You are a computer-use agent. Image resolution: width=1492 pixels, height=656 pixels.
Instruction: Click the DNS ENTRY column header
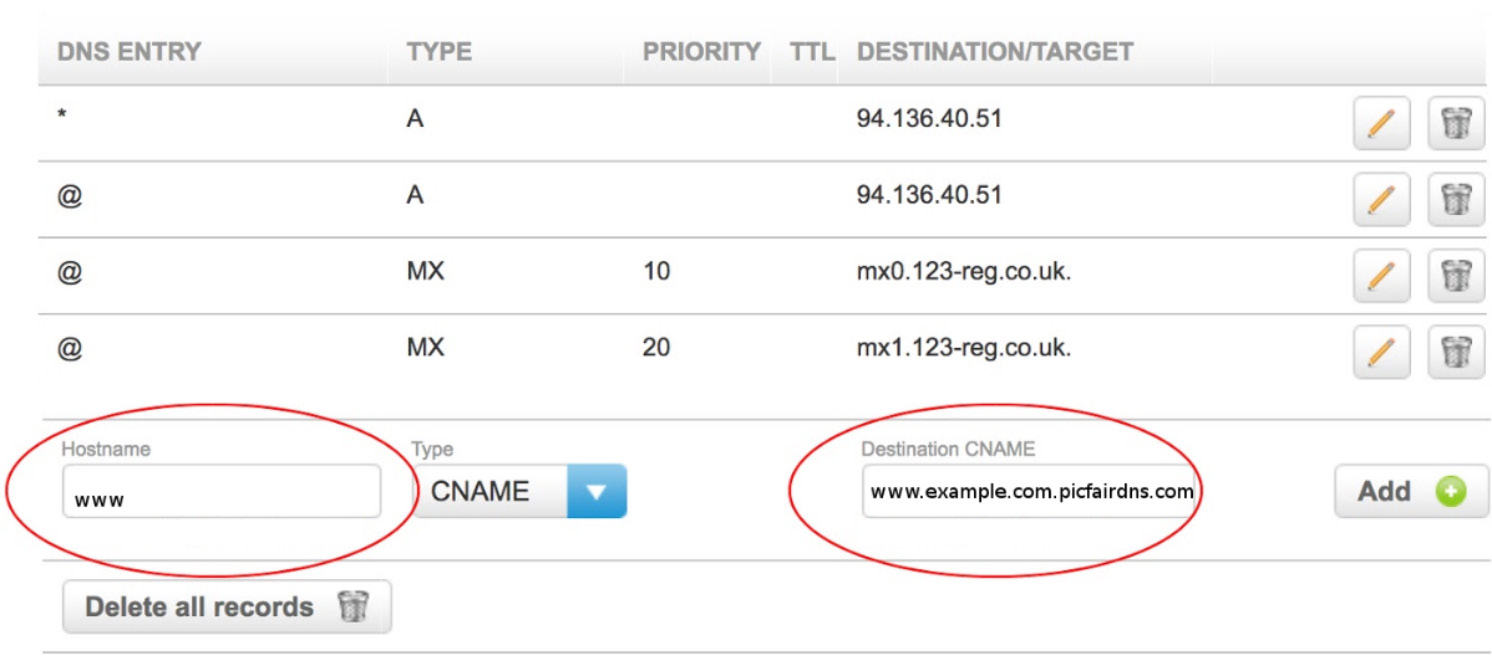coord(129,52)
